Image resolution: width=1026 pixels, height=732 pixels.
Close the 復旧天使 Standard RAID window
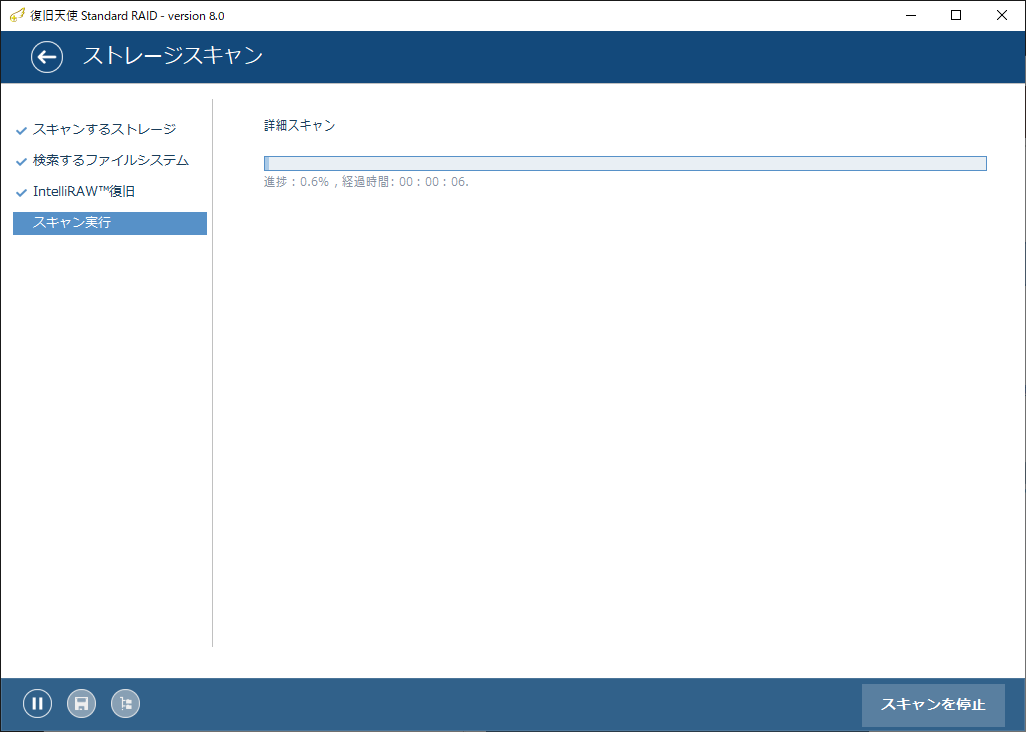click(x=1002, y=15)
